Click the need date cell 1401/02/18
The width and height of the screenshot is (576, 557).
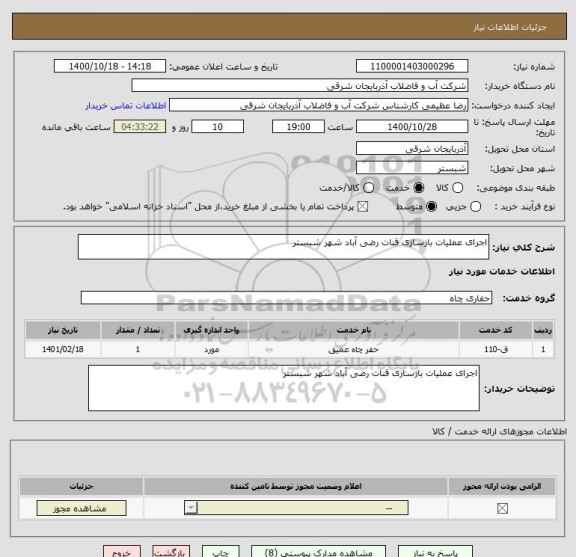pyautogui.click(x=62, y=349)
